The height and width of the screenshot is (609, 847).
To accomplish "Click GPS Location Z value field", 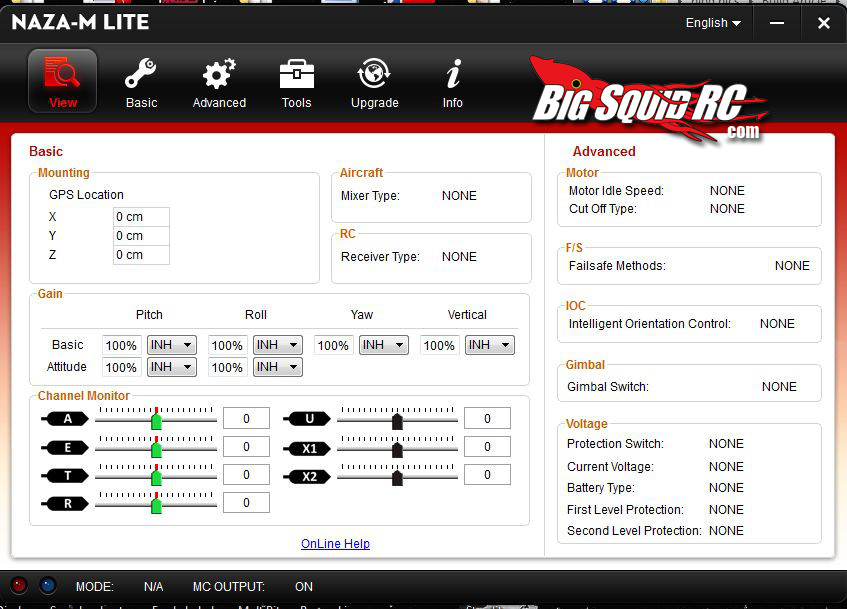I will (141, 255).
